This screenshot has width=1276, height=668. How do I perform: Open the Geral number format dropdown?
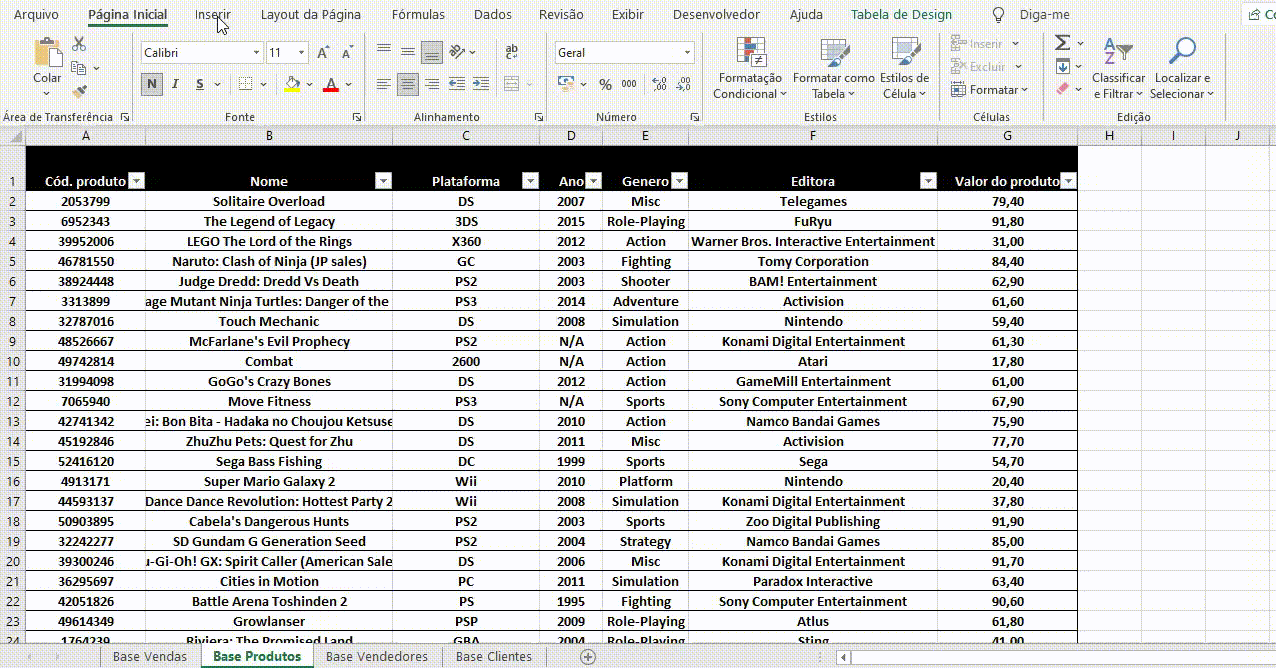pyautogui.click(x=687, y=53)
